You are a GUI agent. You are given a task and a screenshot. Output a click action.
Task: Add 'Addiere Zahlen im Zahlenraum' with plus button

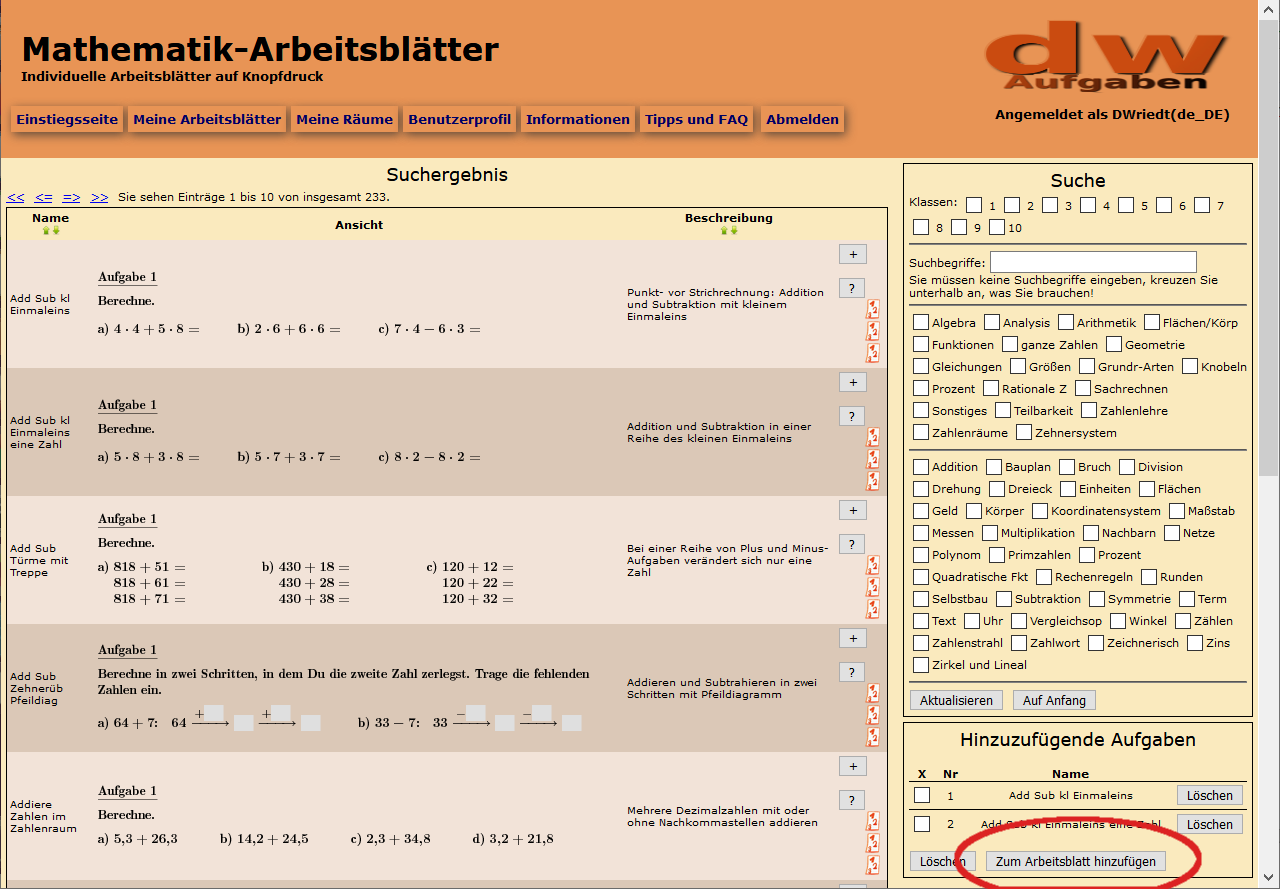click(852, 766)
